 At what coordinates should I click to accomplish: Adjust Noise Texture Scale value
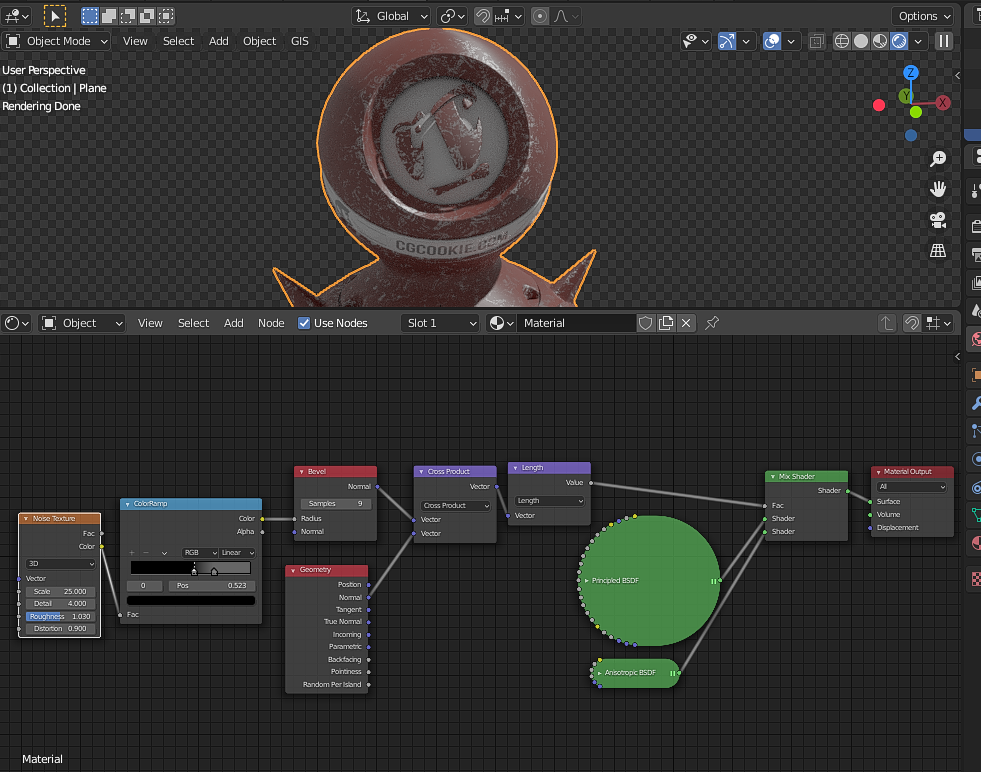(x=60, y=591)
